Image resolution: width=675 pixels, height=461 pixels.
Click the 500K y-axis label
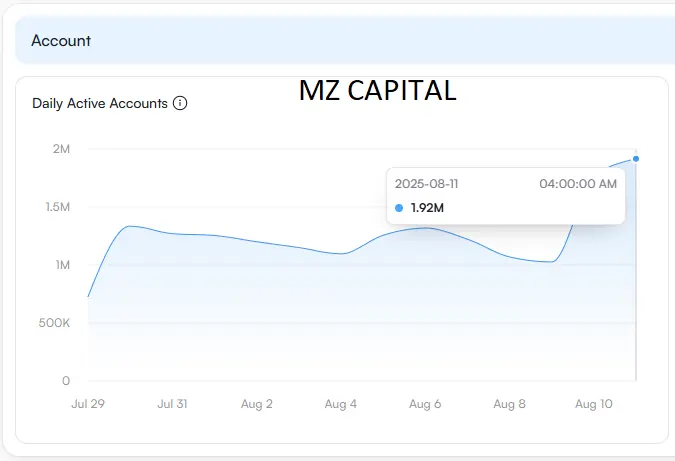click(54, 323)
